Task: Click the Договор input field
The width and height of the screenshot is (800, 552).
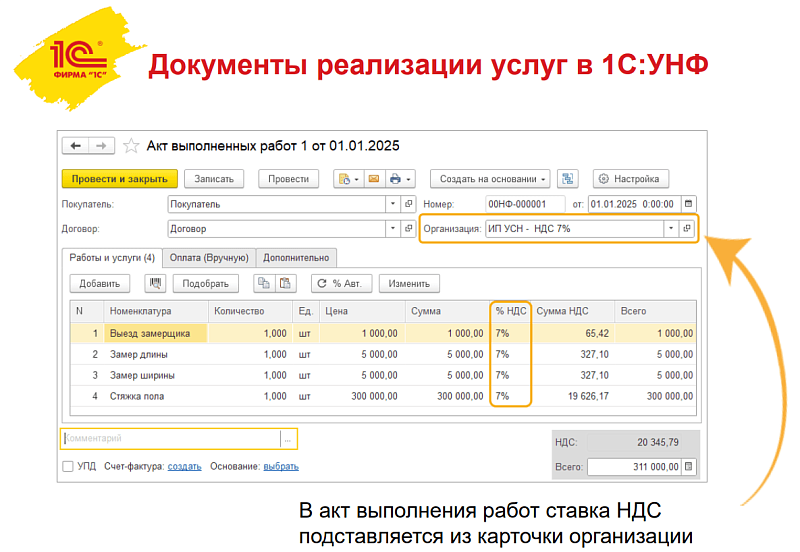Action: pyautogui.click(x=277, y=229)
